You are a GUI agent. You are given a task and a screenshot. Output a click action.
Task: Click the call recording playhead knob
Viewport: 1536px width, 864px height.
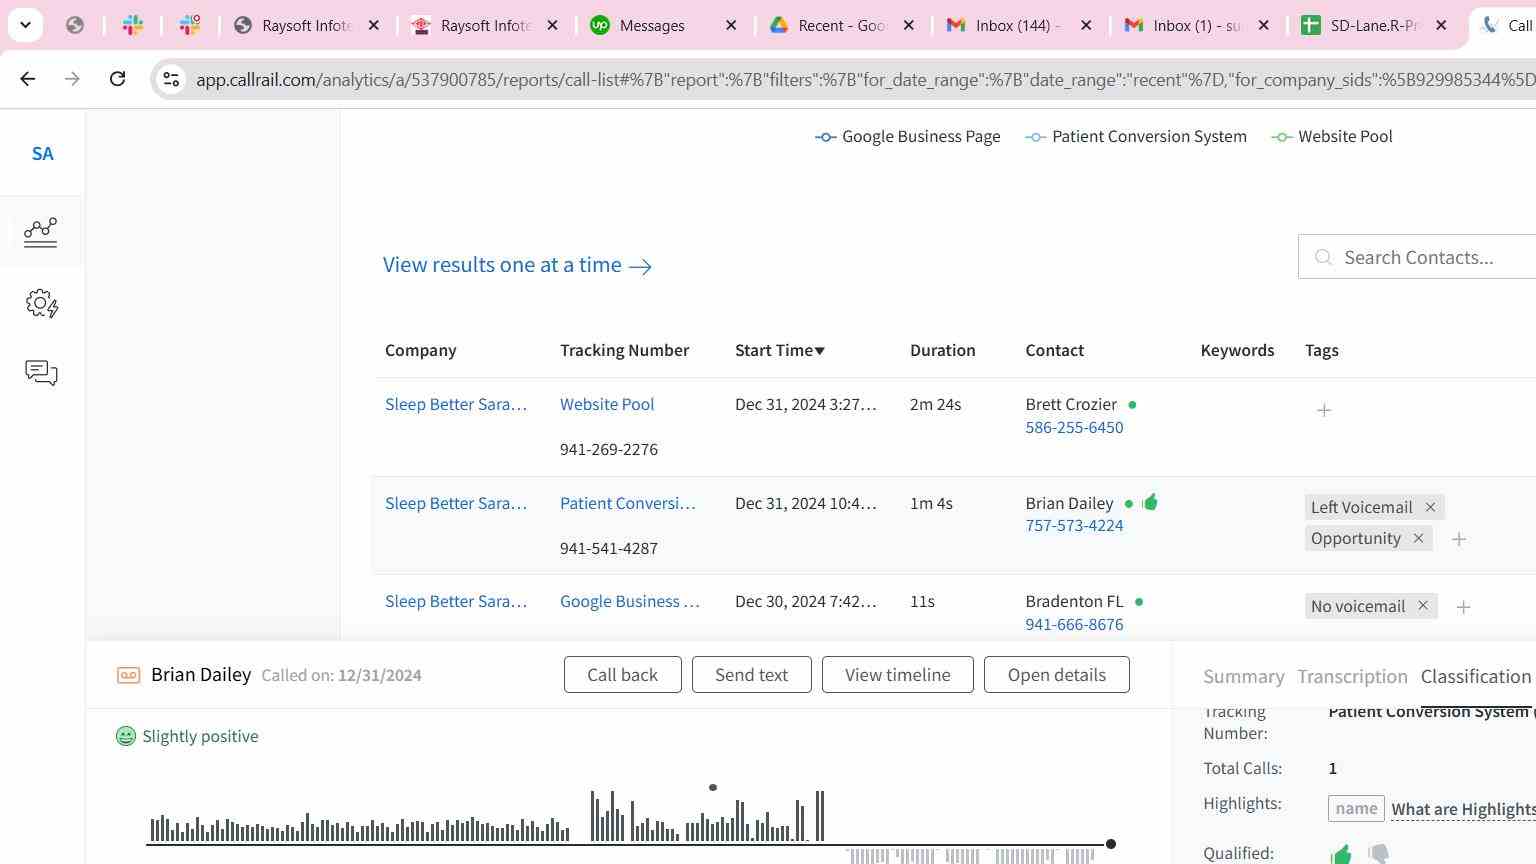click(1110, 844)
